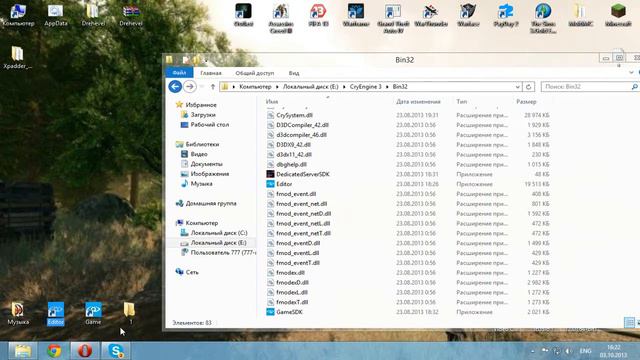This screenshot has width=640, height=360.
Task: Launch Google Chrome from the taskbar
Action: tap(54, 351)
